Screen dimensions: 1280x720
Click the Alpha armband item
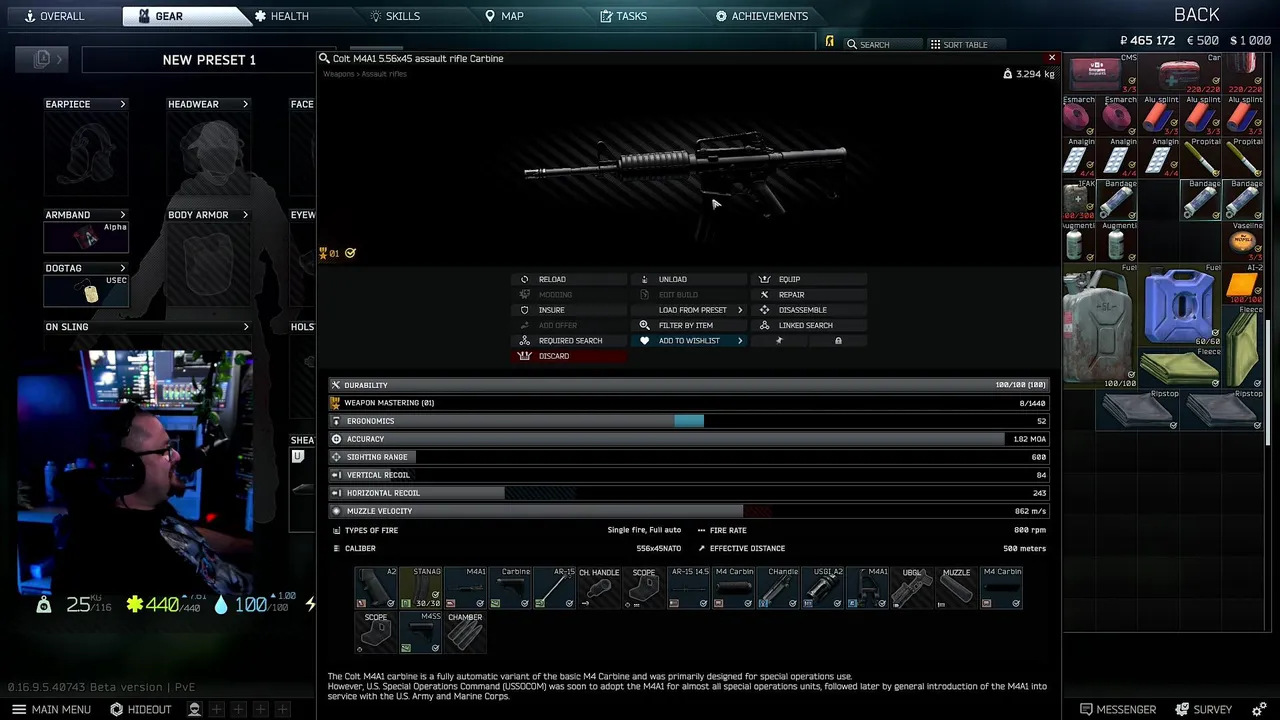point(86,237)
